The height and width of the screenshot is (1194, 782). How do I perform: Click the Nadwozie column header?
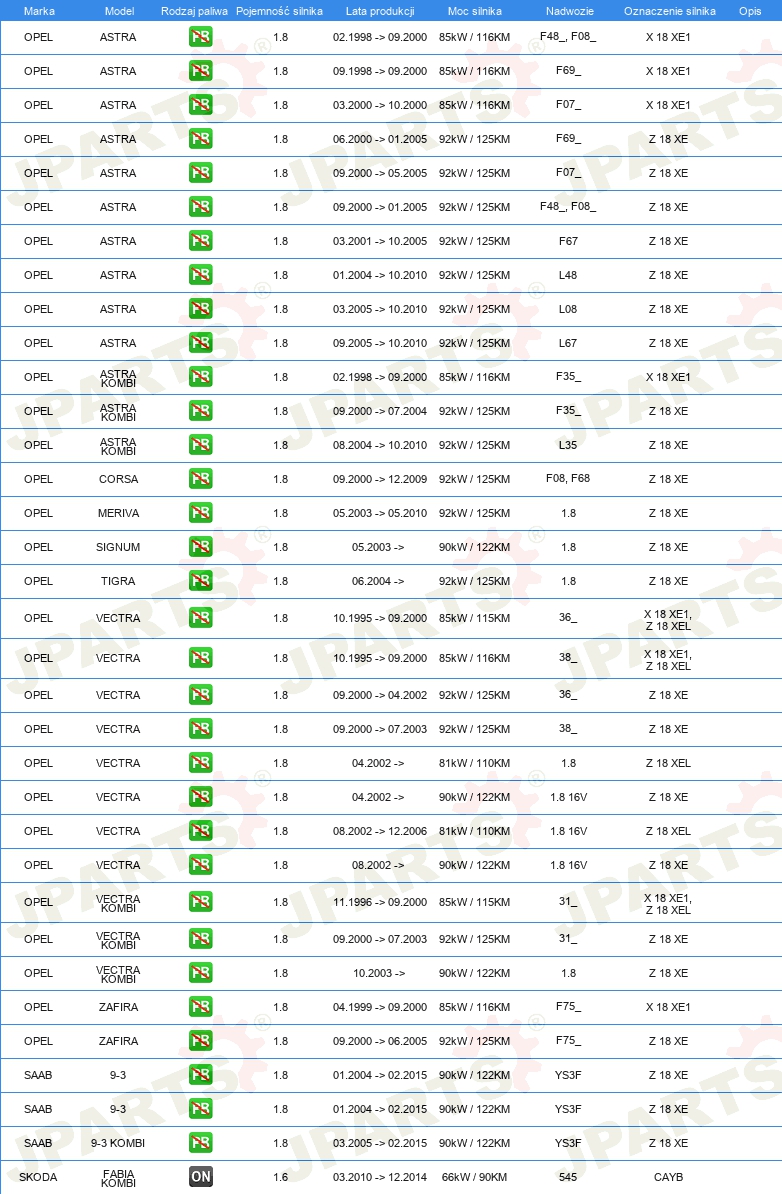[570, 11]
